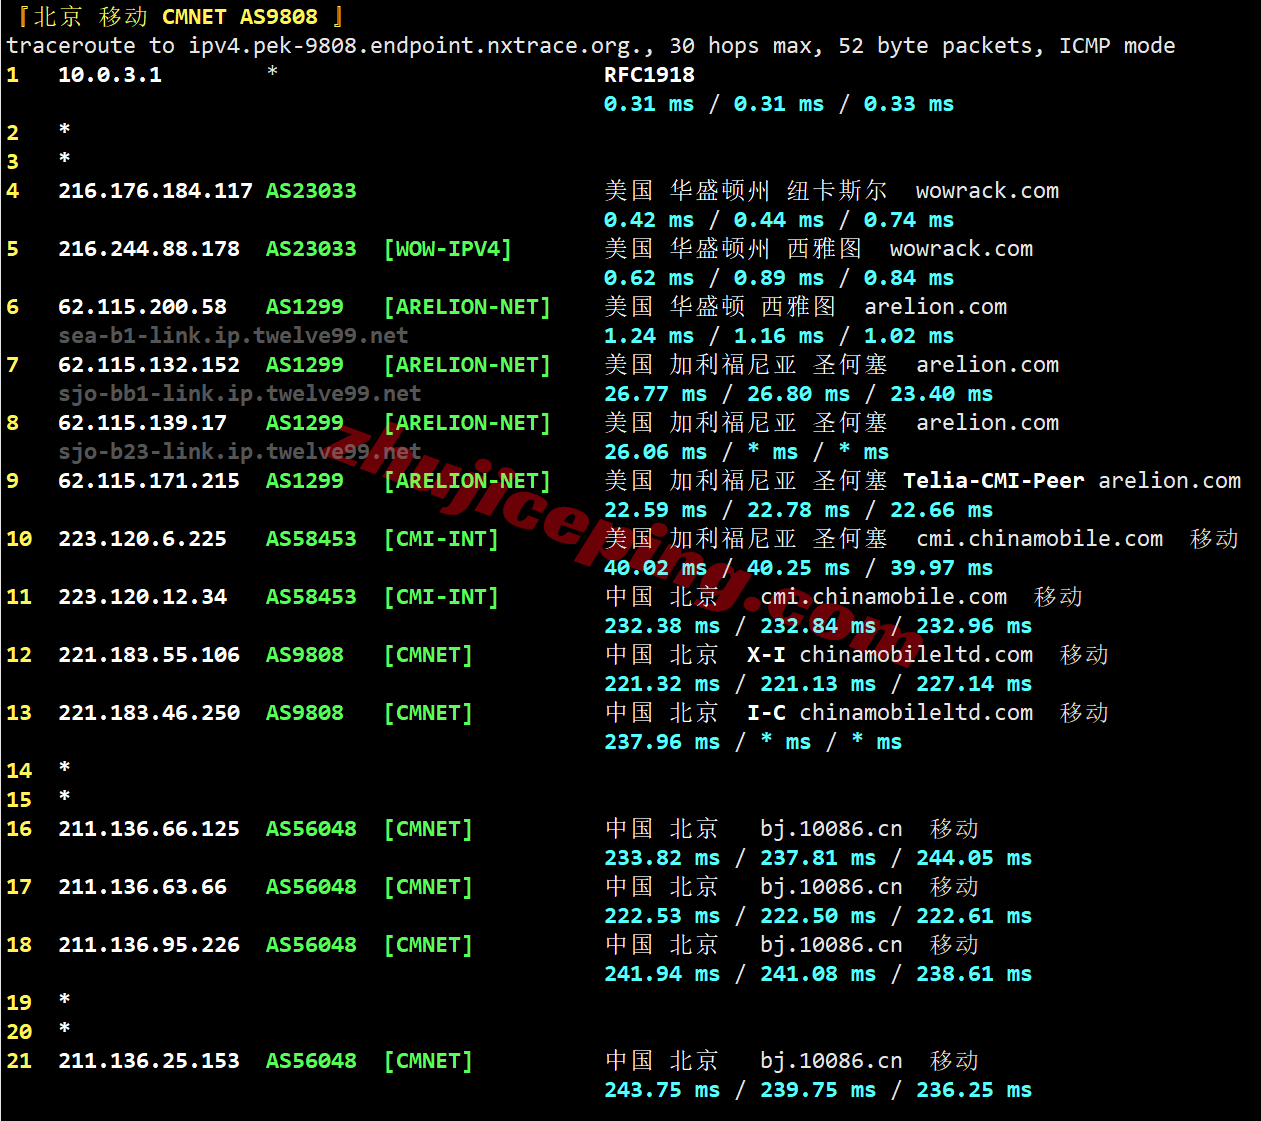
Task: Click latency 243.75 ms
Action: (x=662, y=1090)
